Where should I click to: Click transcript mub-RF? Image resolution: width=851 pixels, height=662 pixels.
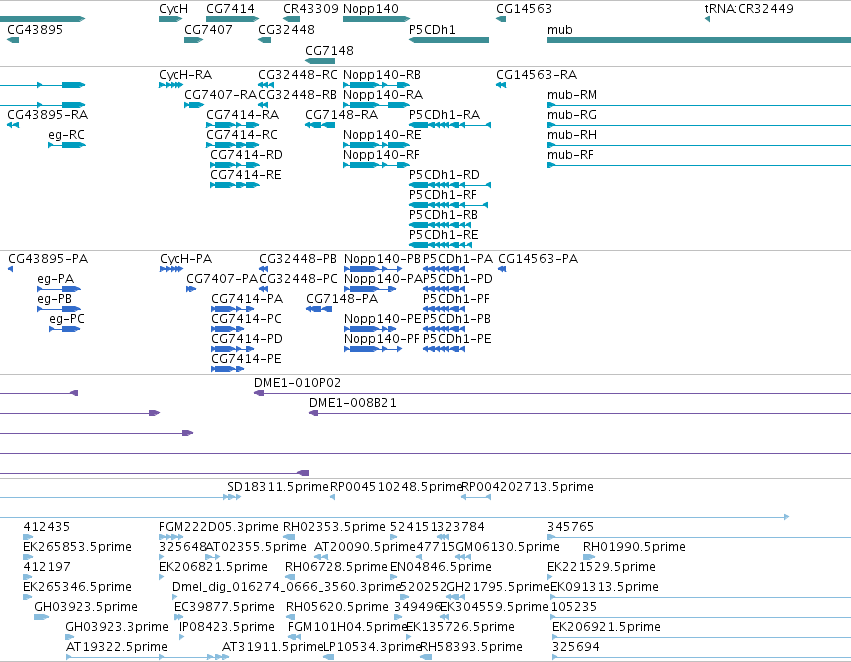699,165
